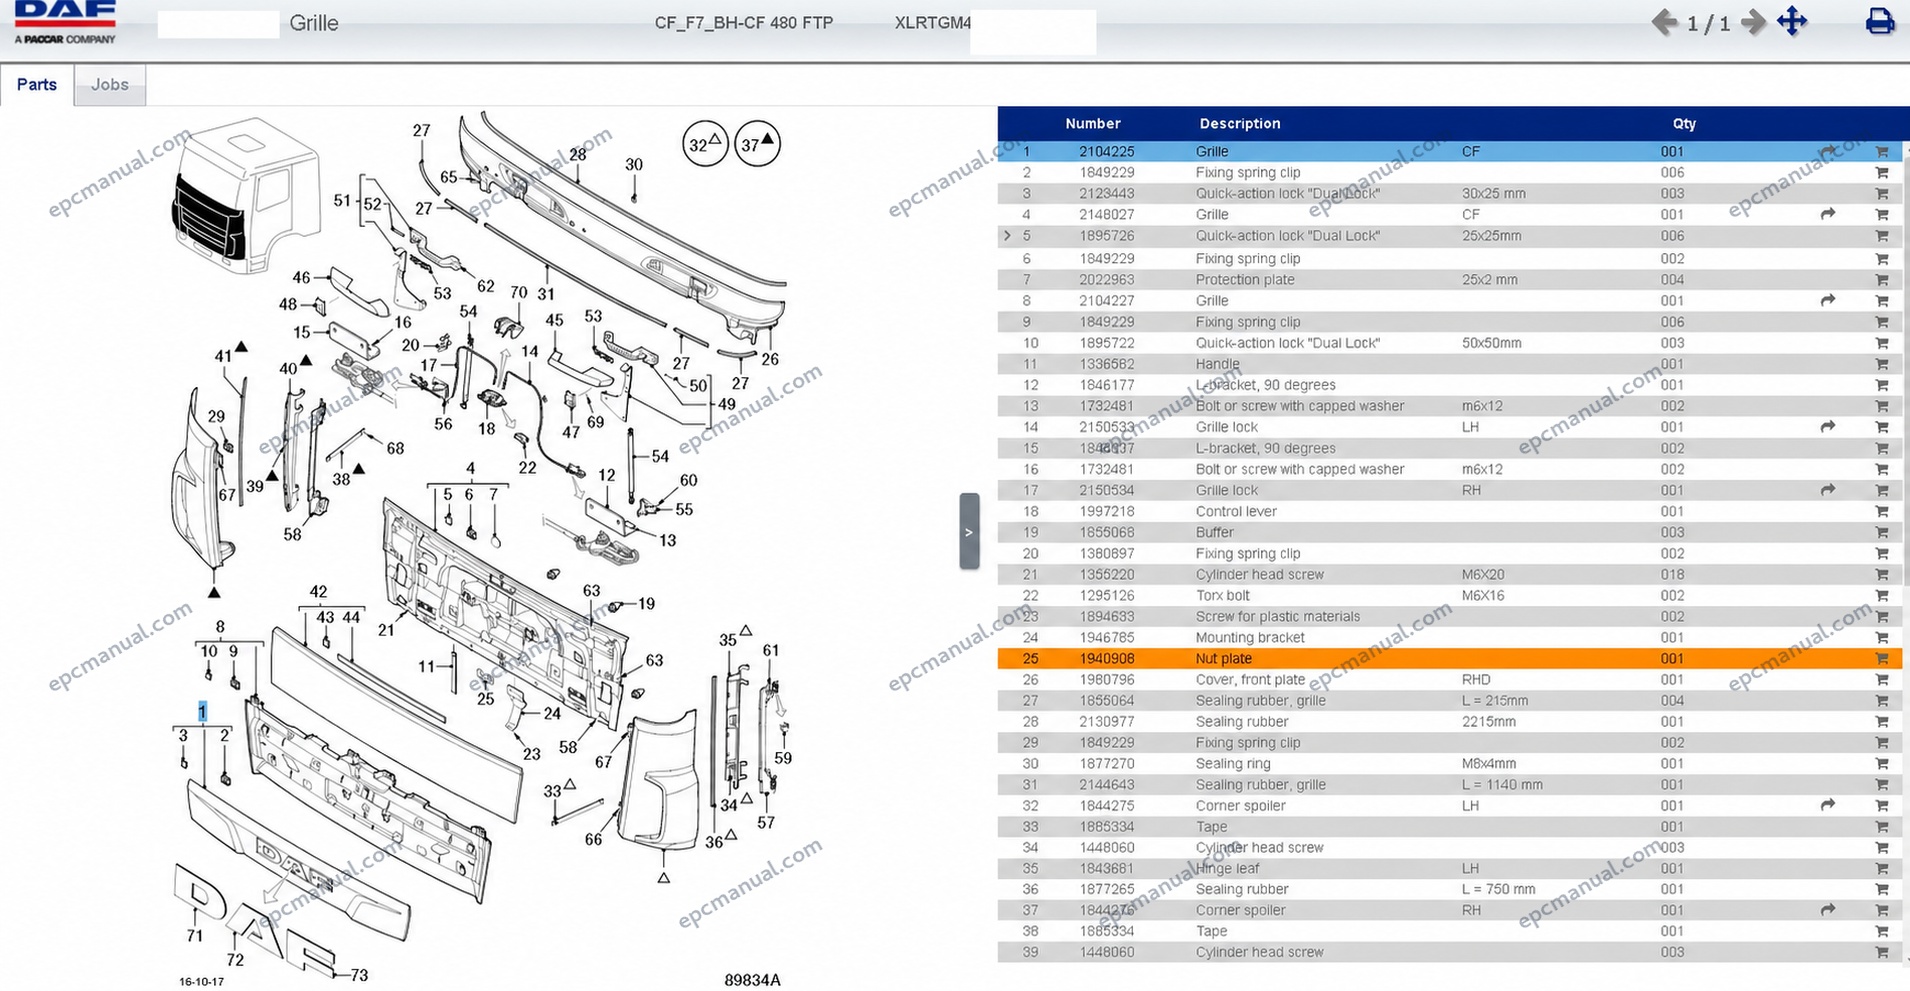Collapse diagram panel with side chevron
This screenshot has width=1910, height=991.
click(969, 531)
